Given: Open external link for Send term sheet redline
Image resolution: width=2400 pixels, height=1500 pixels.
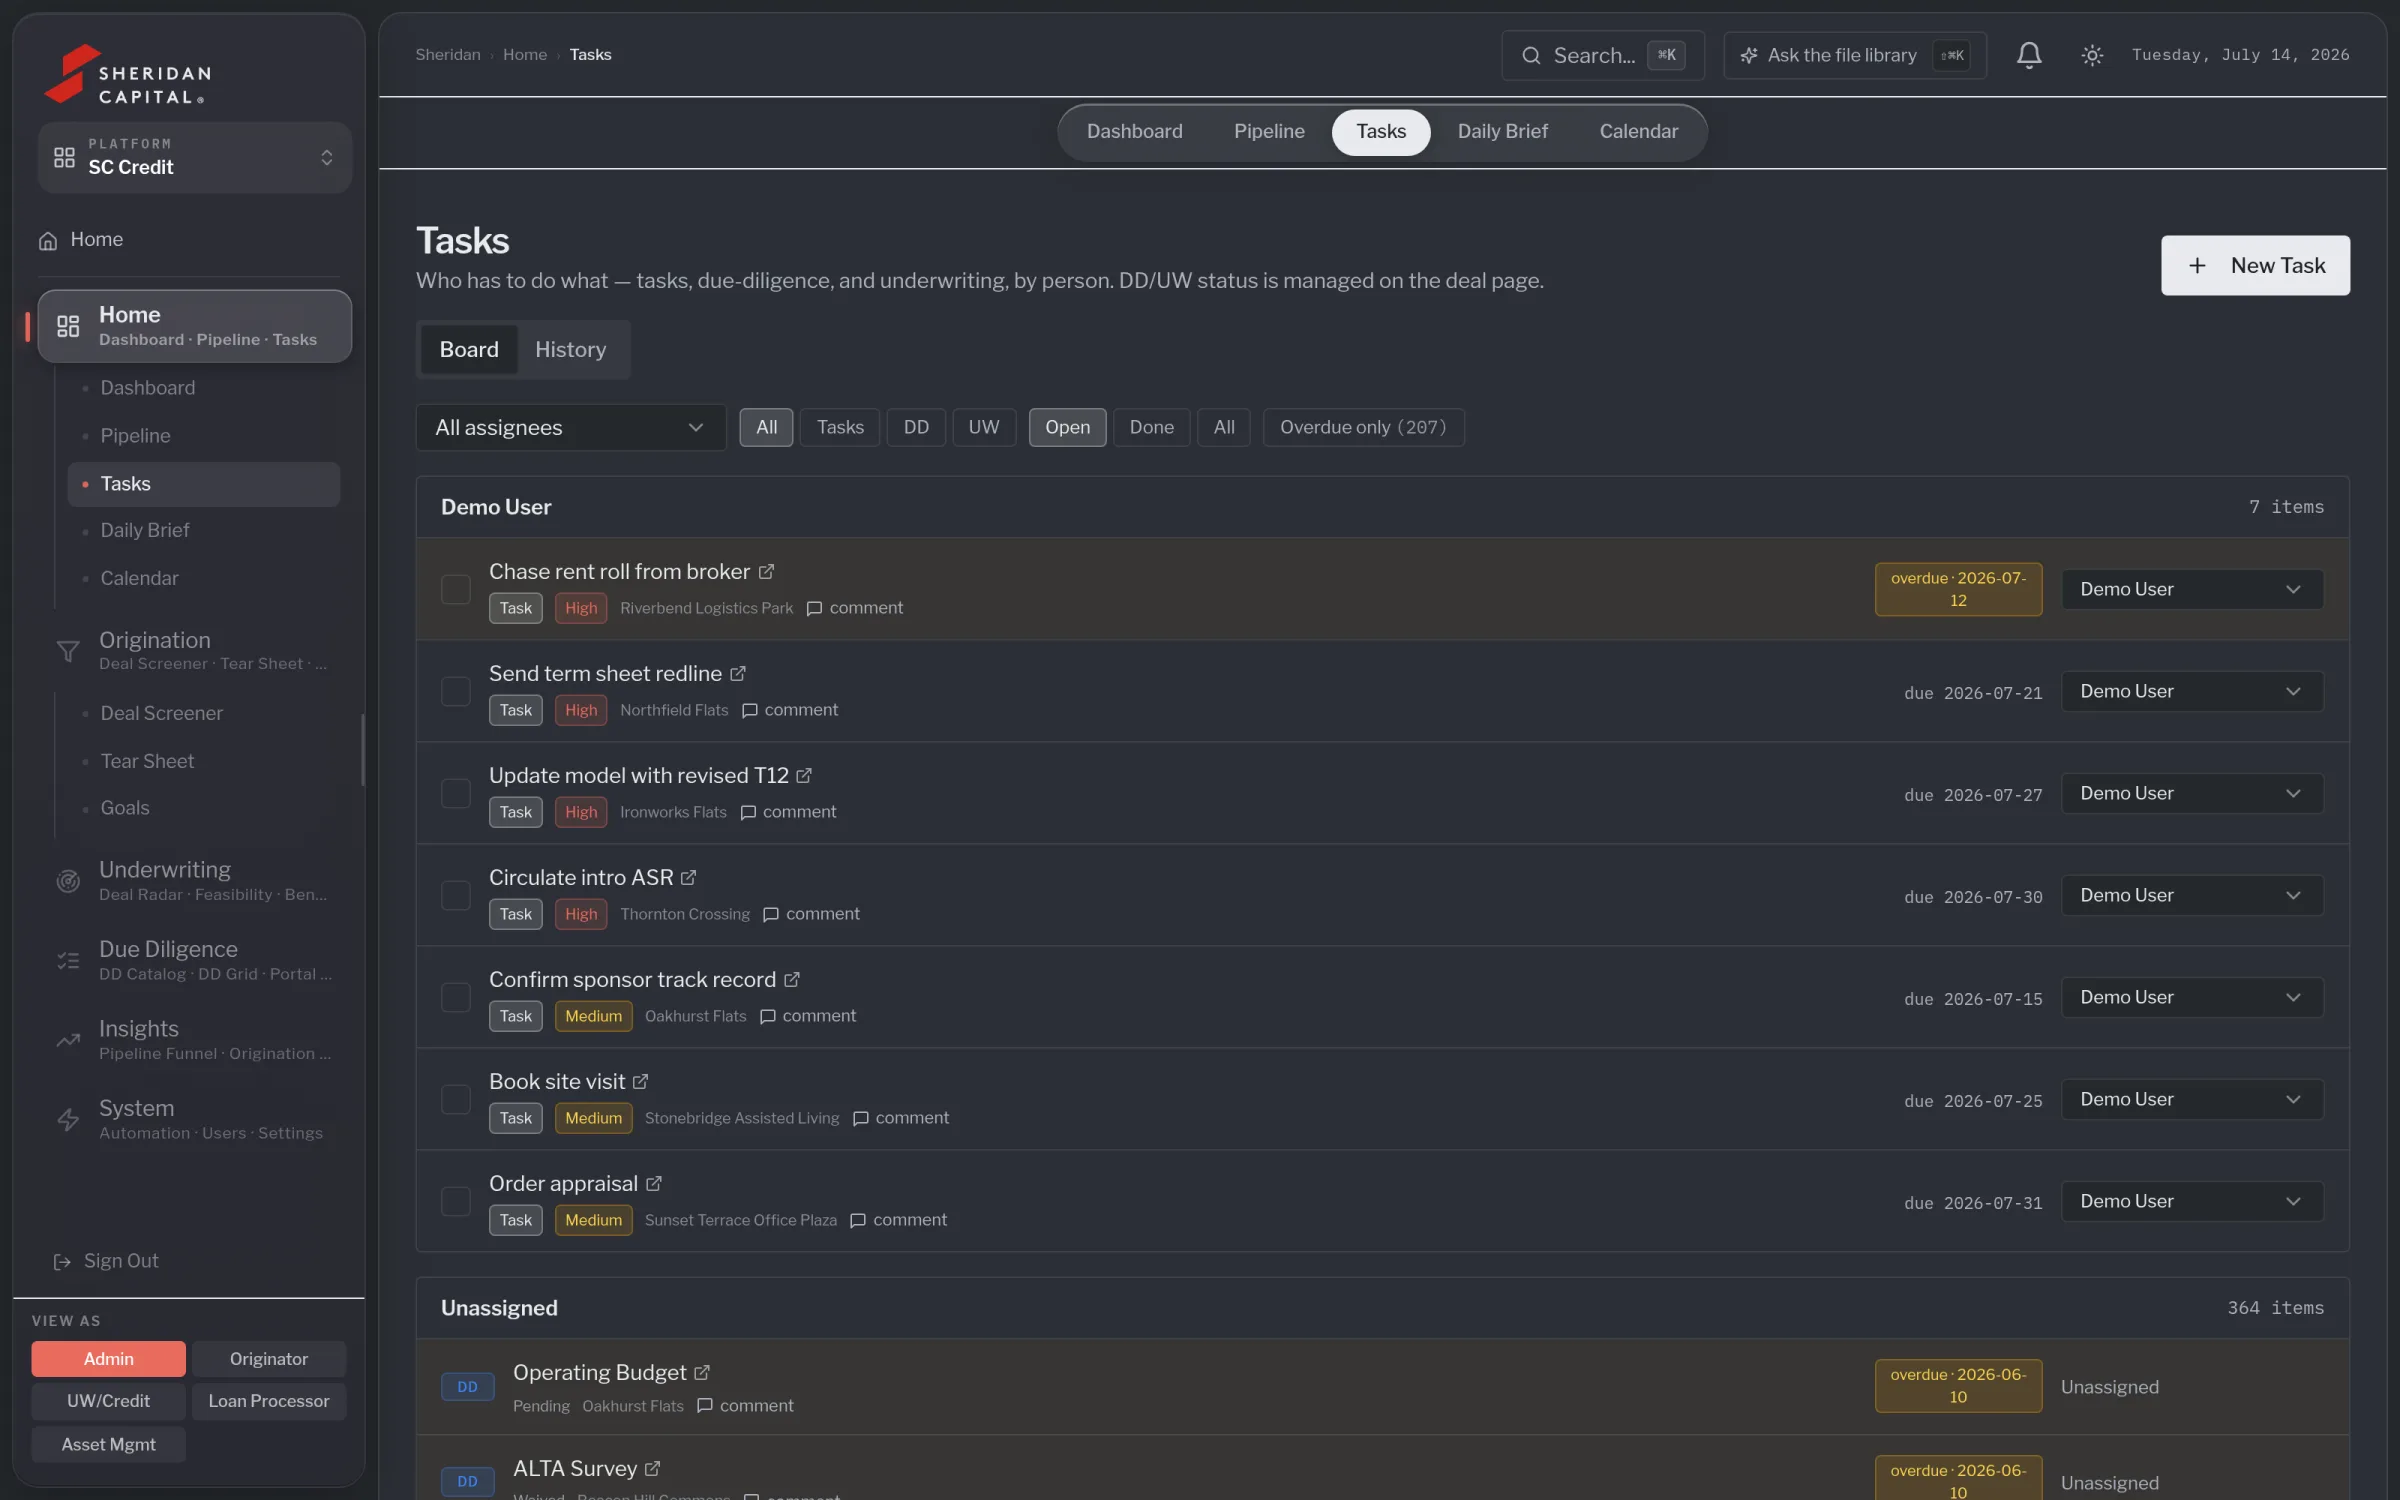Looking at the screenshot, I should pos(738,674).
